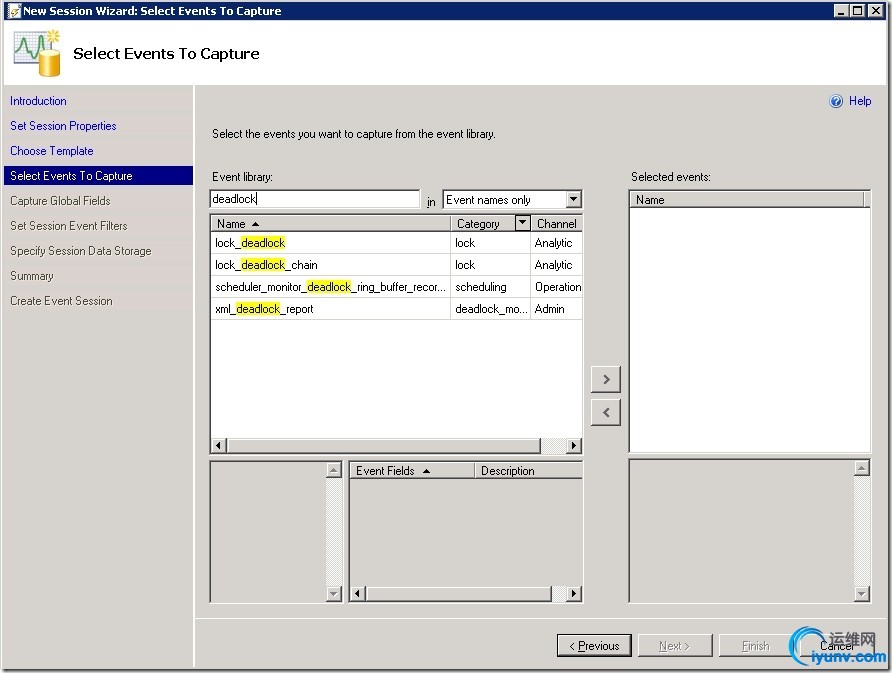Open Set Session Properties page
Viewport: 892px width, 673px height.
63,126
